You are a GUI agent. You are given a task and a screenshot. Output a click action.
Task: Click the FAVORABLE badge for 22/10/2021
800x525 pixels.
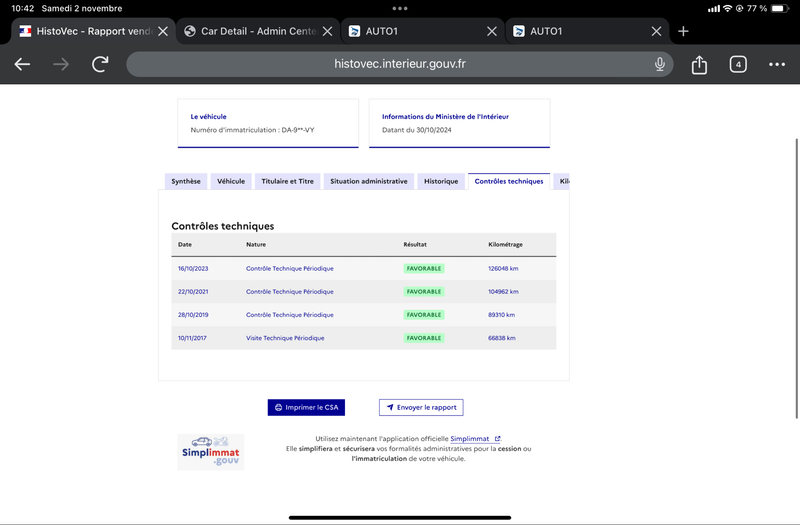(x=424, y=292)
